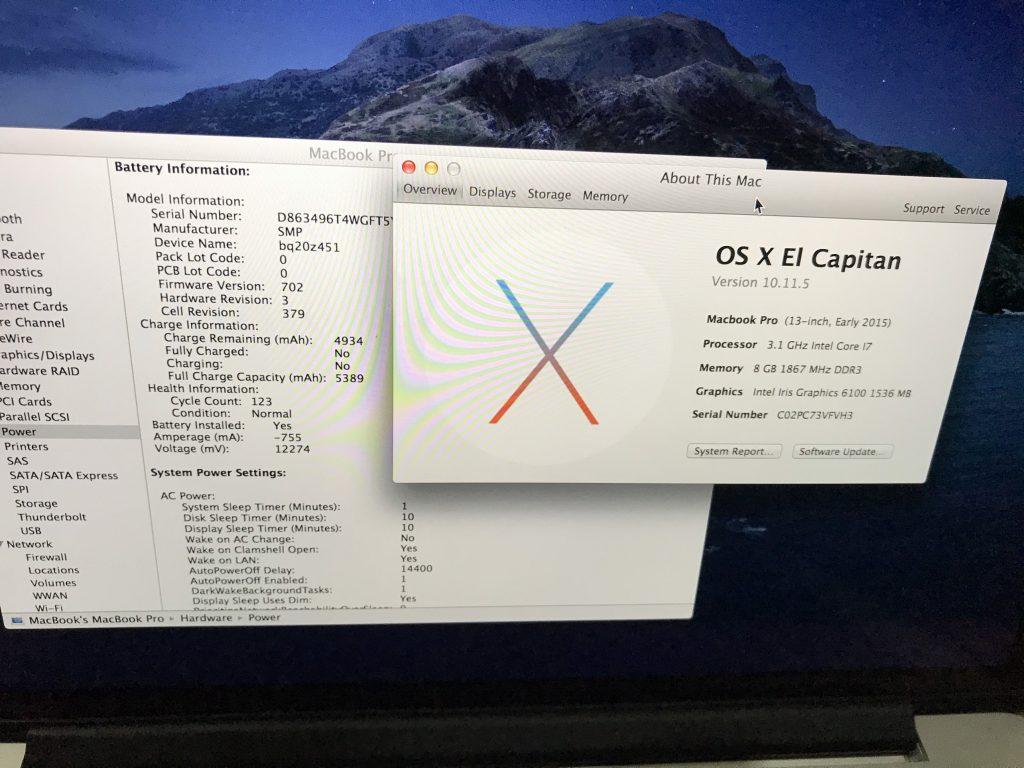
Task: Click the device name bq20z451
Action: point(309,247)
